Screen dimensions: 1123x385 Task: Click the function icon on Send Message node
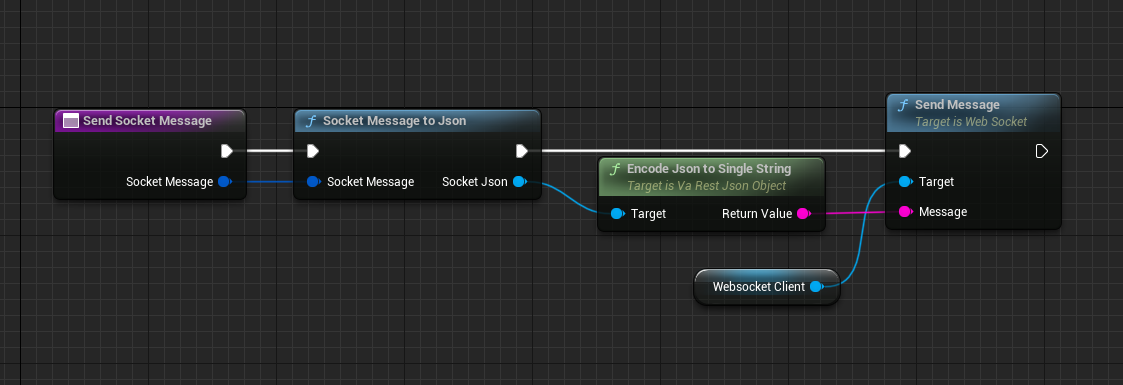click(904, 105)
